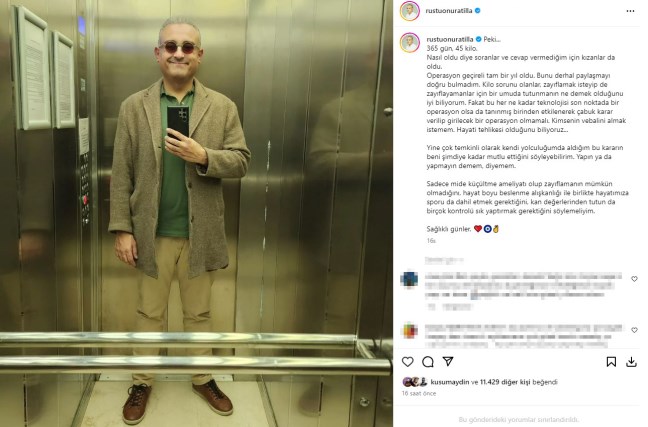Share the post with the paper plane icon

tap(448, 361)
